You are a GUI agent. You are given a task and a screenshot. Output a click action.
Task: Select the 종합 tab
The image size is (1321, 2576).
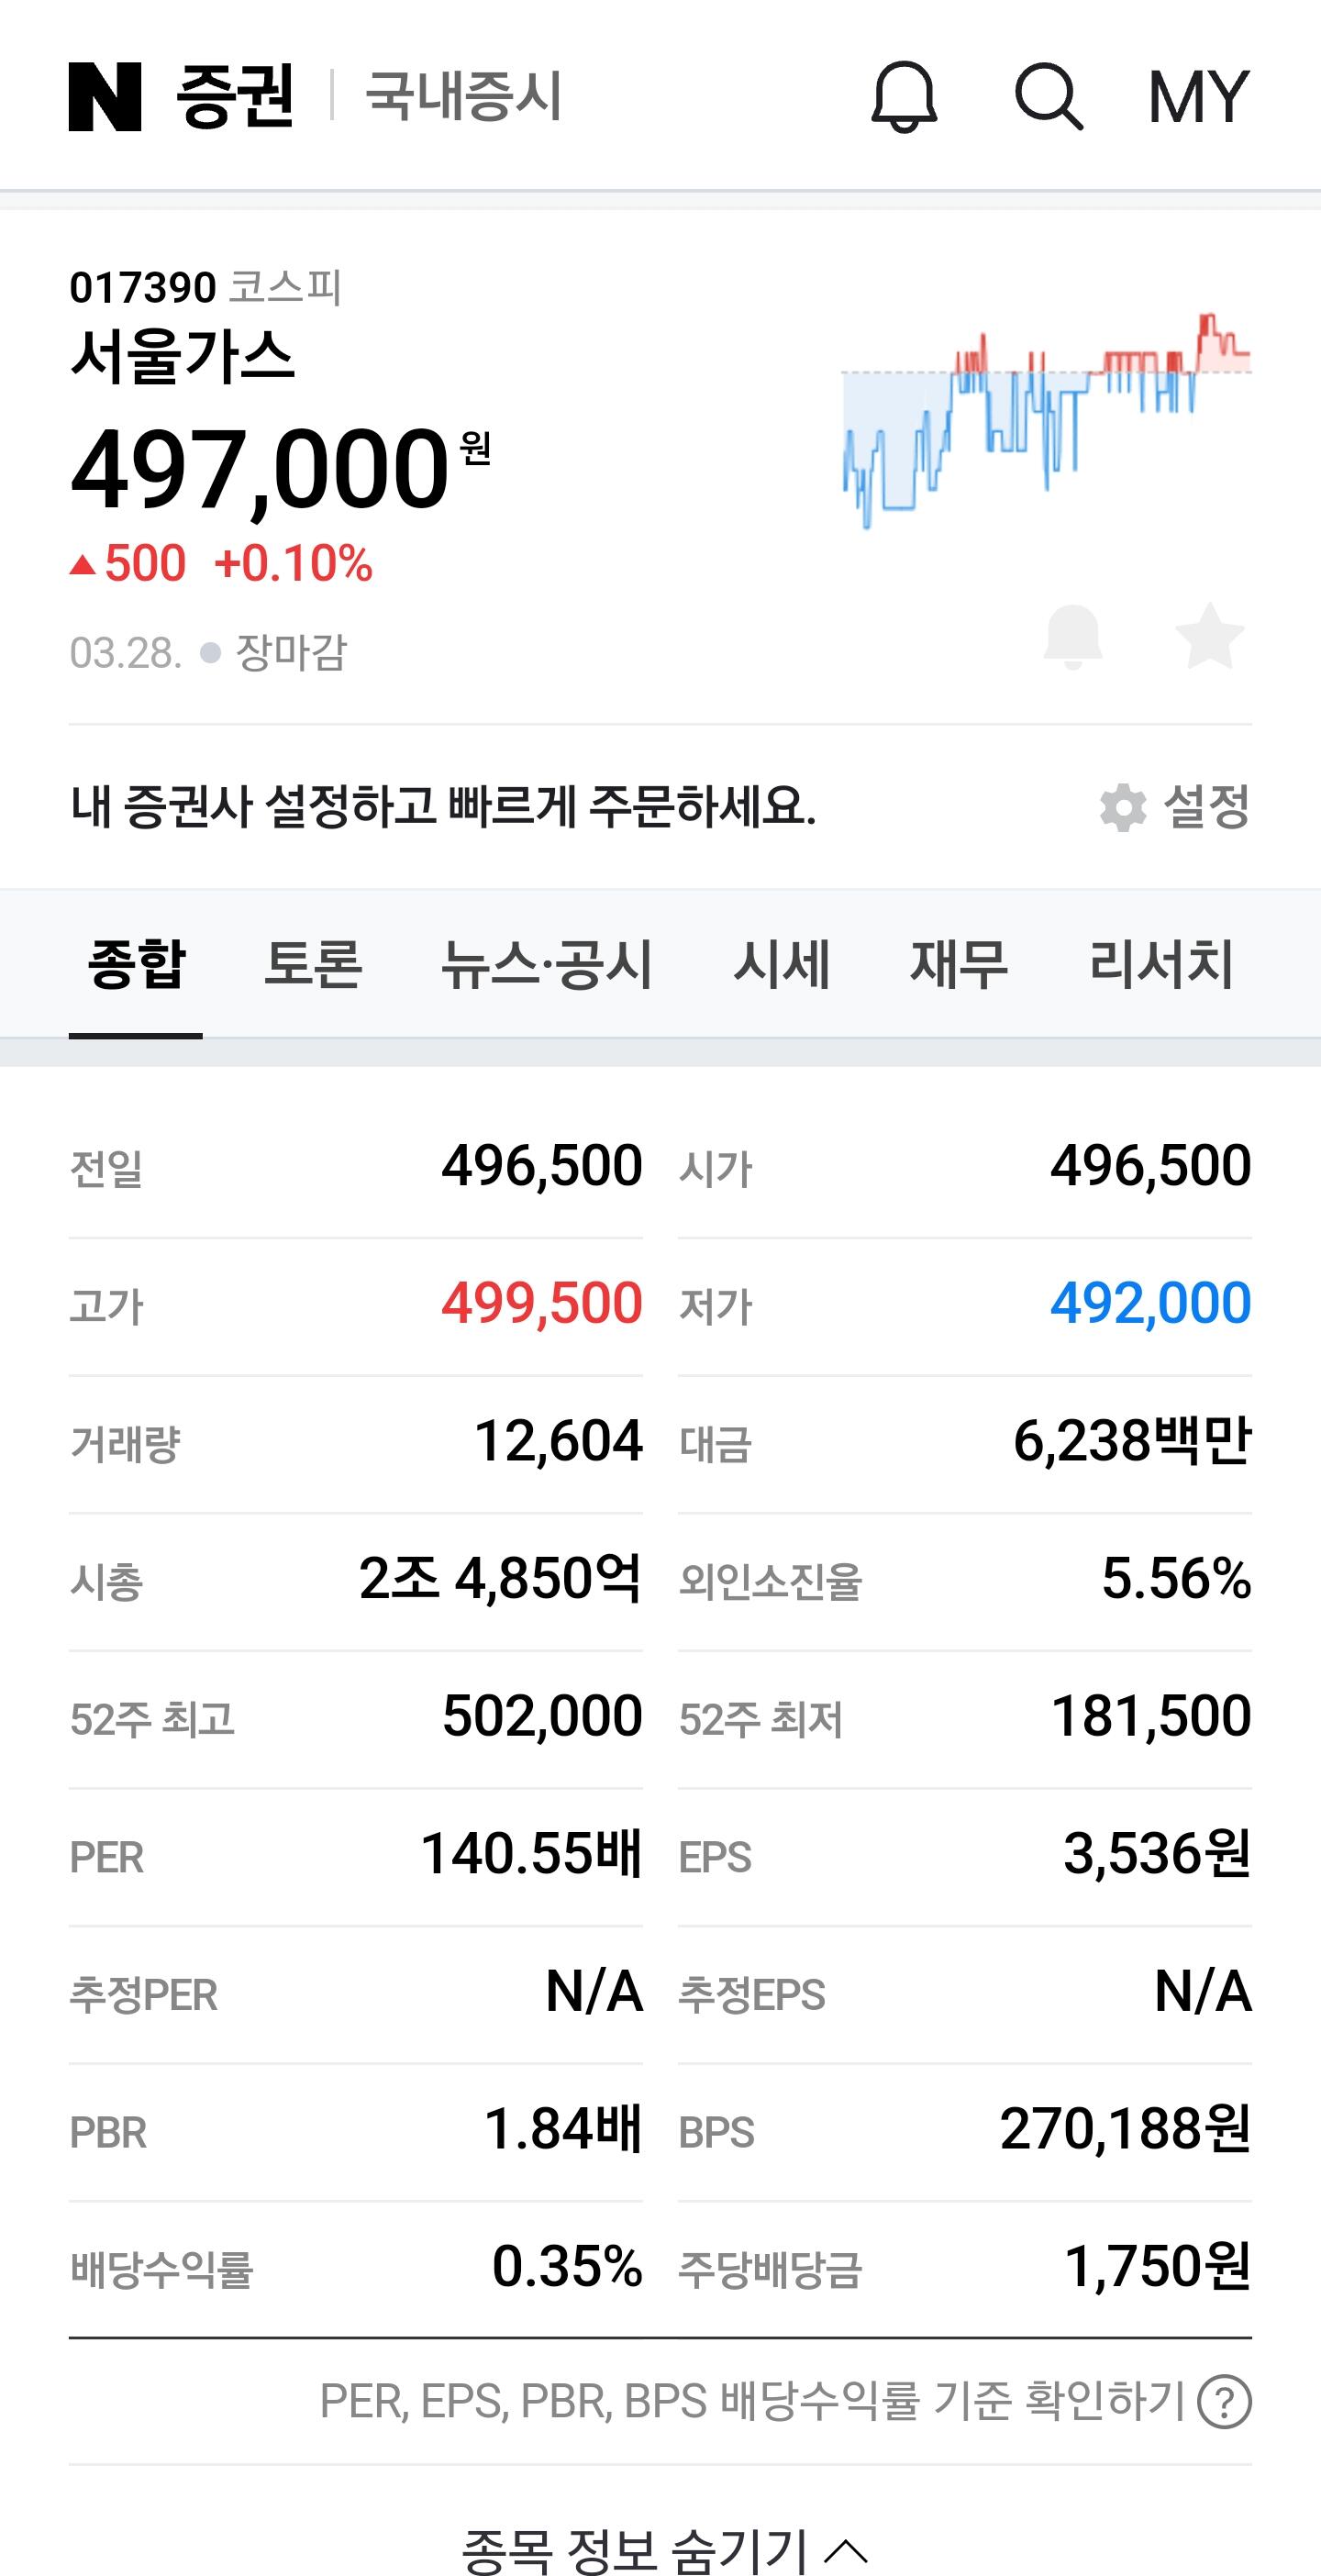click(136, 964)
